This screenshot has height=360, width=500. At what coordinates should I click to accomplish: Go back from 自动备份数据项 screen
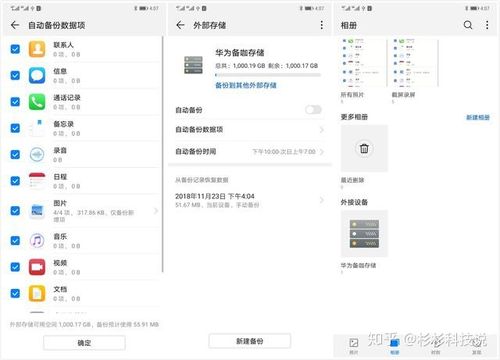[x=15, y=25]
